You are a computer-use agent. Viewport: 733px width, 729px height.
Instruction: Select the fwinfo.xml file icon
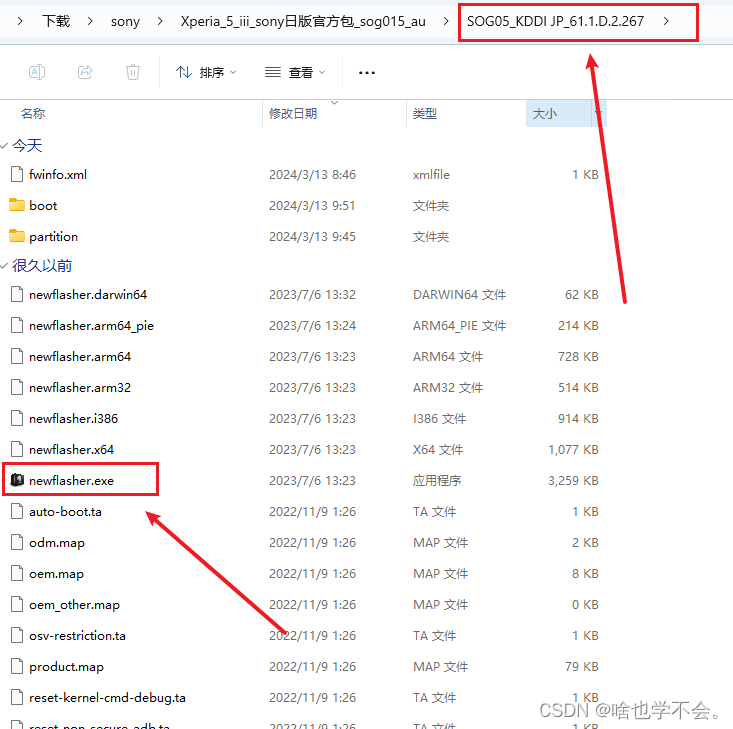[17, 174]
